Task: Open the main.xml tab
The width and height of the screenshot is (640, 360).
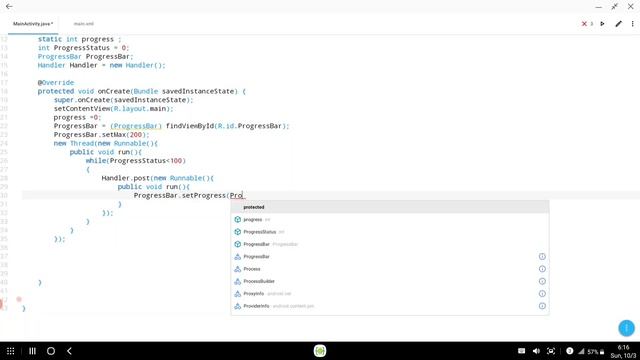Action: 84,24
